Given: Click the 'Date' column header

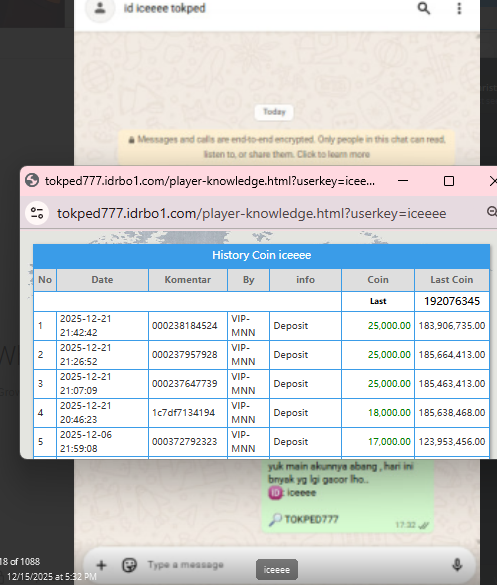Looking at the screenshot, I should [102, 280].
